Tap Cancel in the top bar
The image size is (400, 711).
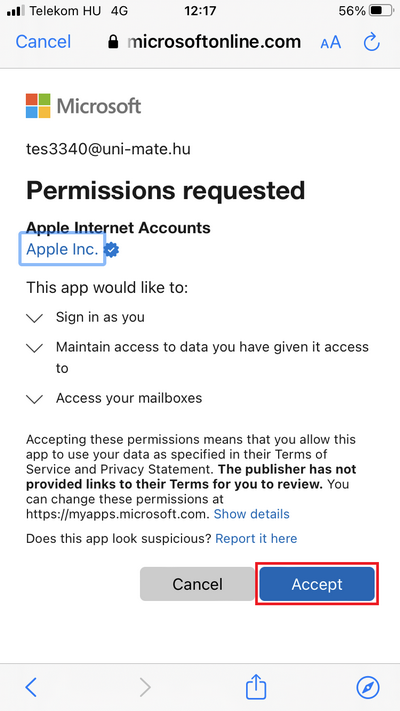43,42
